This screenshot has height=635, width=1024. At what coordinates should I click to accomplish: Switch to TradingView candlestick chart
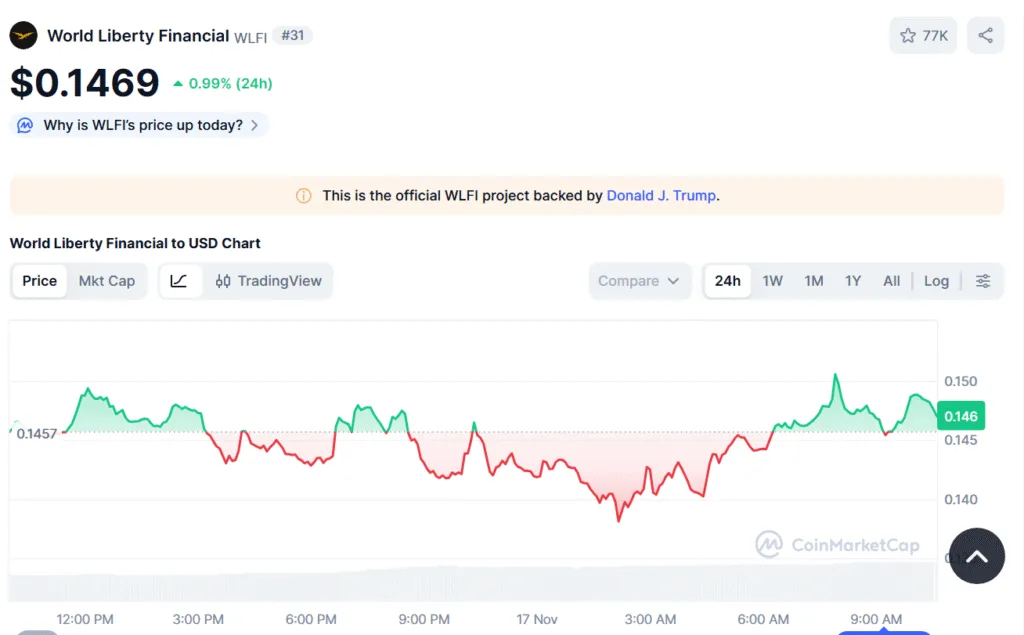click(x=269, y=281)
